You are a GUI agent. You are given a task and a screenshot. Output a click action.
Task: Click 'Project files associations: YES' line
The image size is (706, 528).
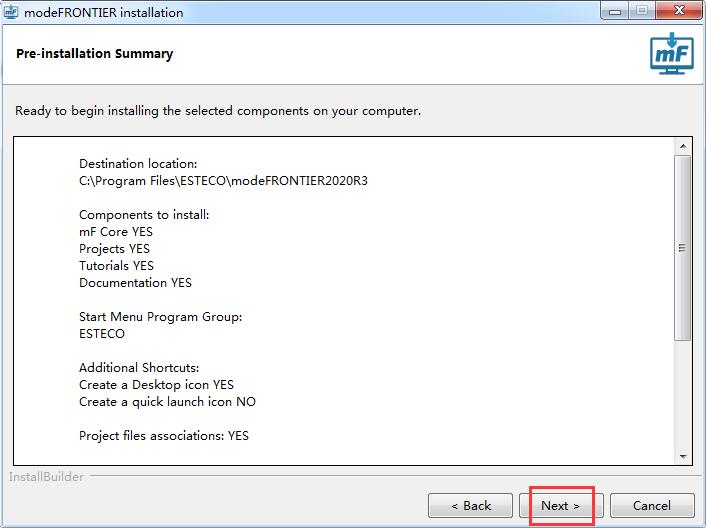pos(164,435)
